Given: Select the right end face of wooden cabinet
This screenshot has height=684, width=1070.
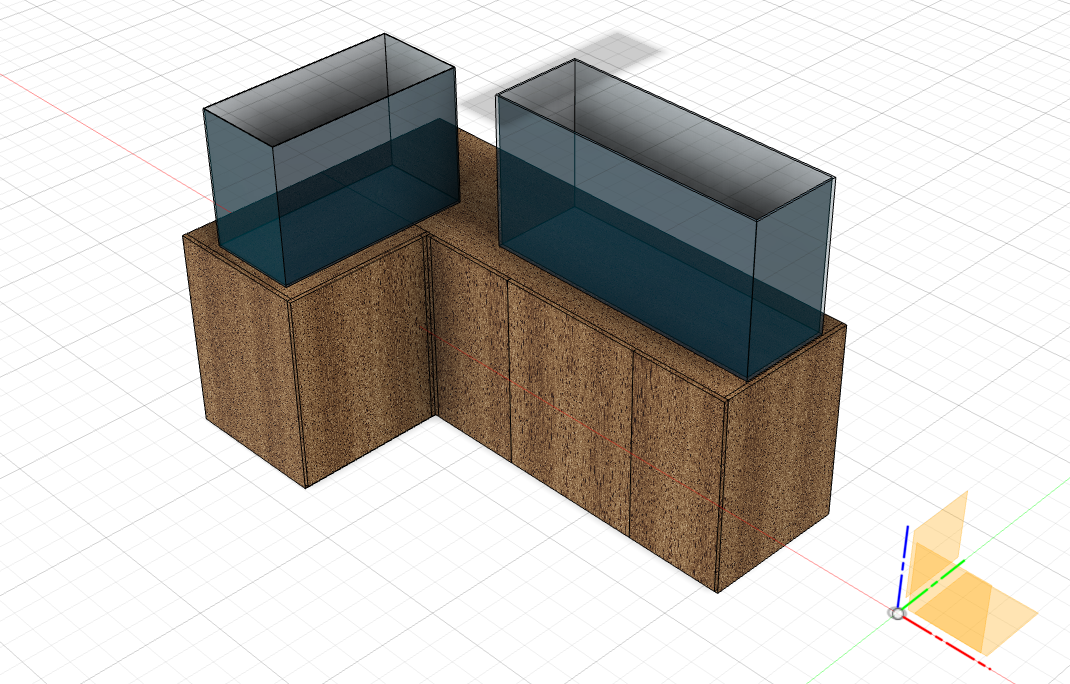Looking at the screenshot, I should point(781,457).
